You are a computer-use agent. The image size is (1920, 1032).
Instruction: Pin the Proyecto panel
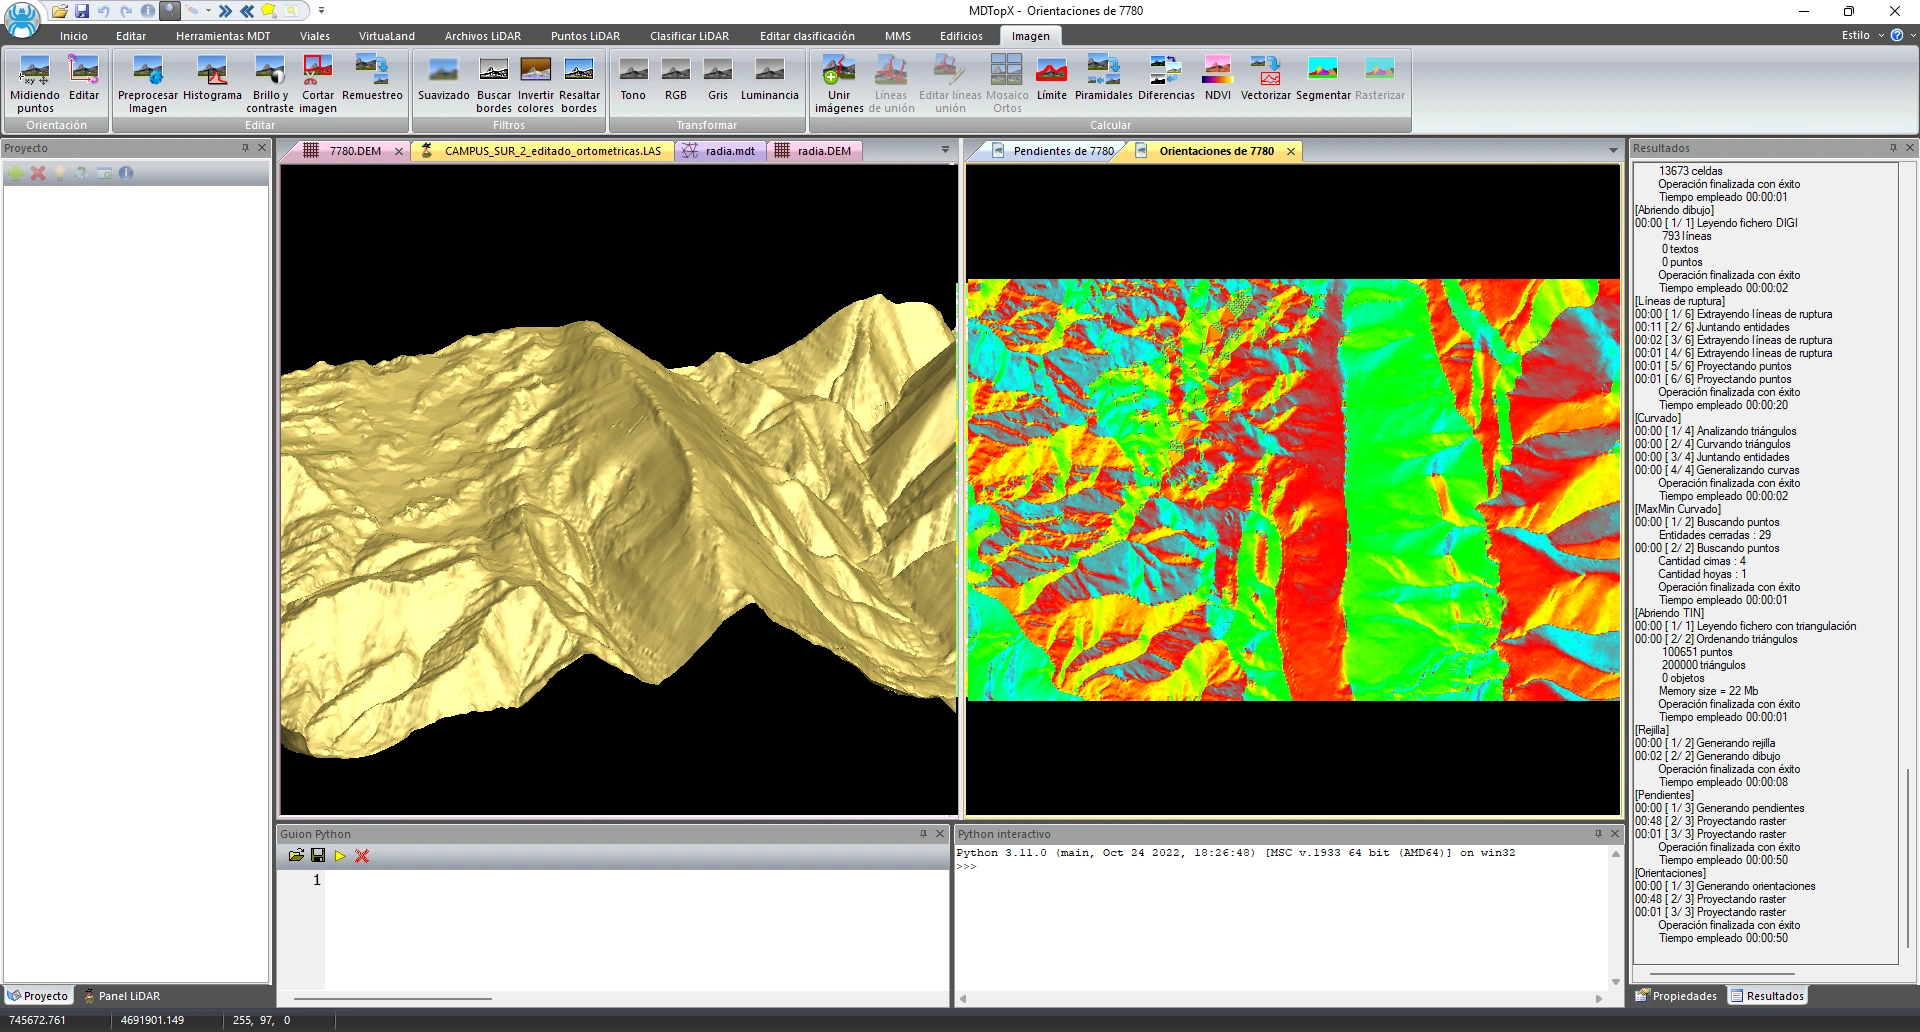[x=245, y=148]
